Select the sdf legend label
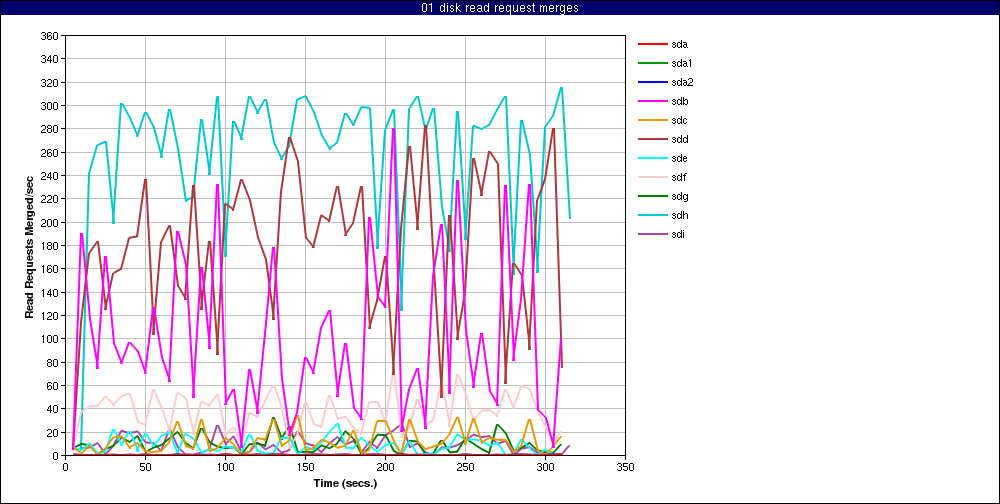This screenshot has width=1000, height=504. pyautogui.click(x=679, y=177)
